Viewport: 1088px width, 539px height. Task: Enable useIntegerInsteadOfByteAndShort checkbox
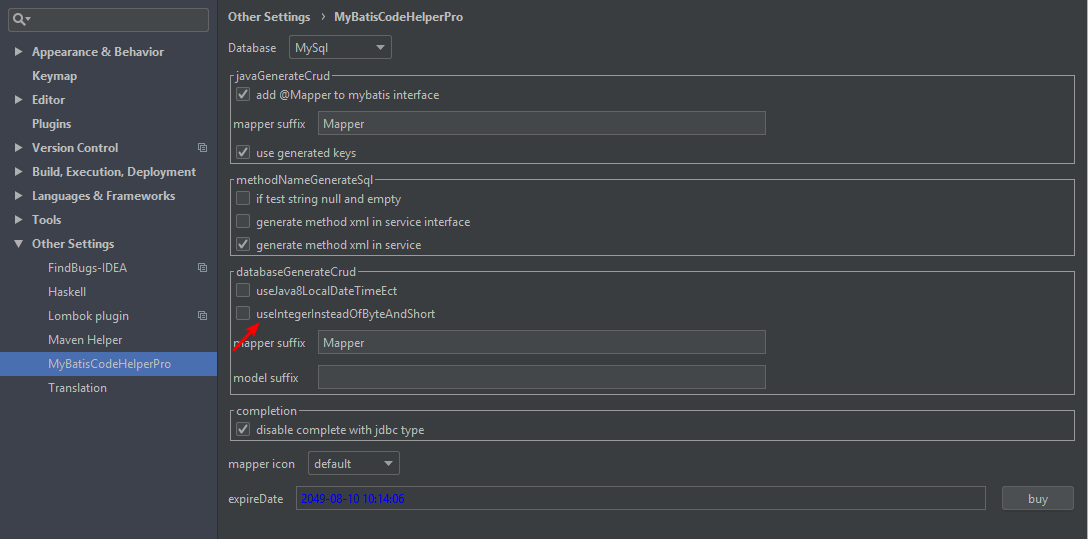coord(243,314)
